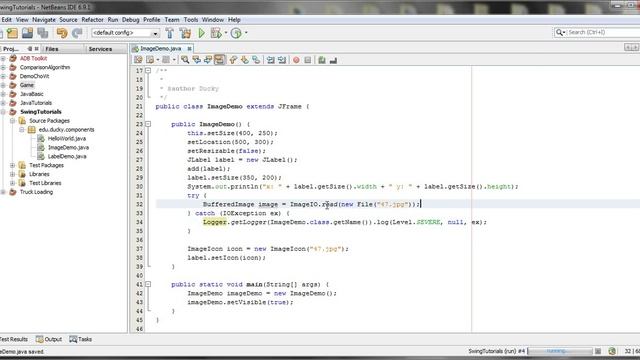Click the Previous Bookmark icon
This screenshot has width=640, height=360.
233,60
